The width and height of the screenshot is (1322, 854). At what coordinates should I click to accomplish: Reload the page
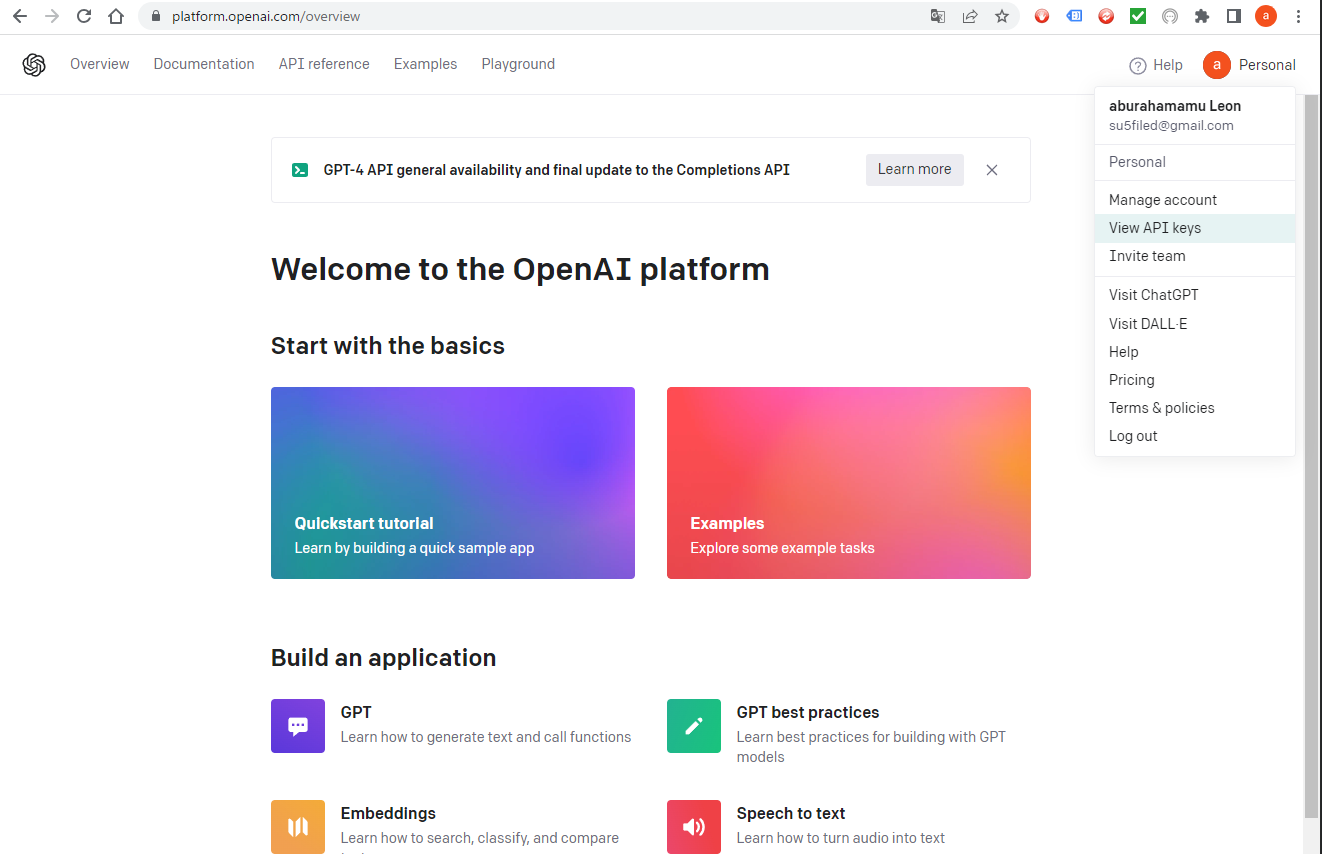84,16
